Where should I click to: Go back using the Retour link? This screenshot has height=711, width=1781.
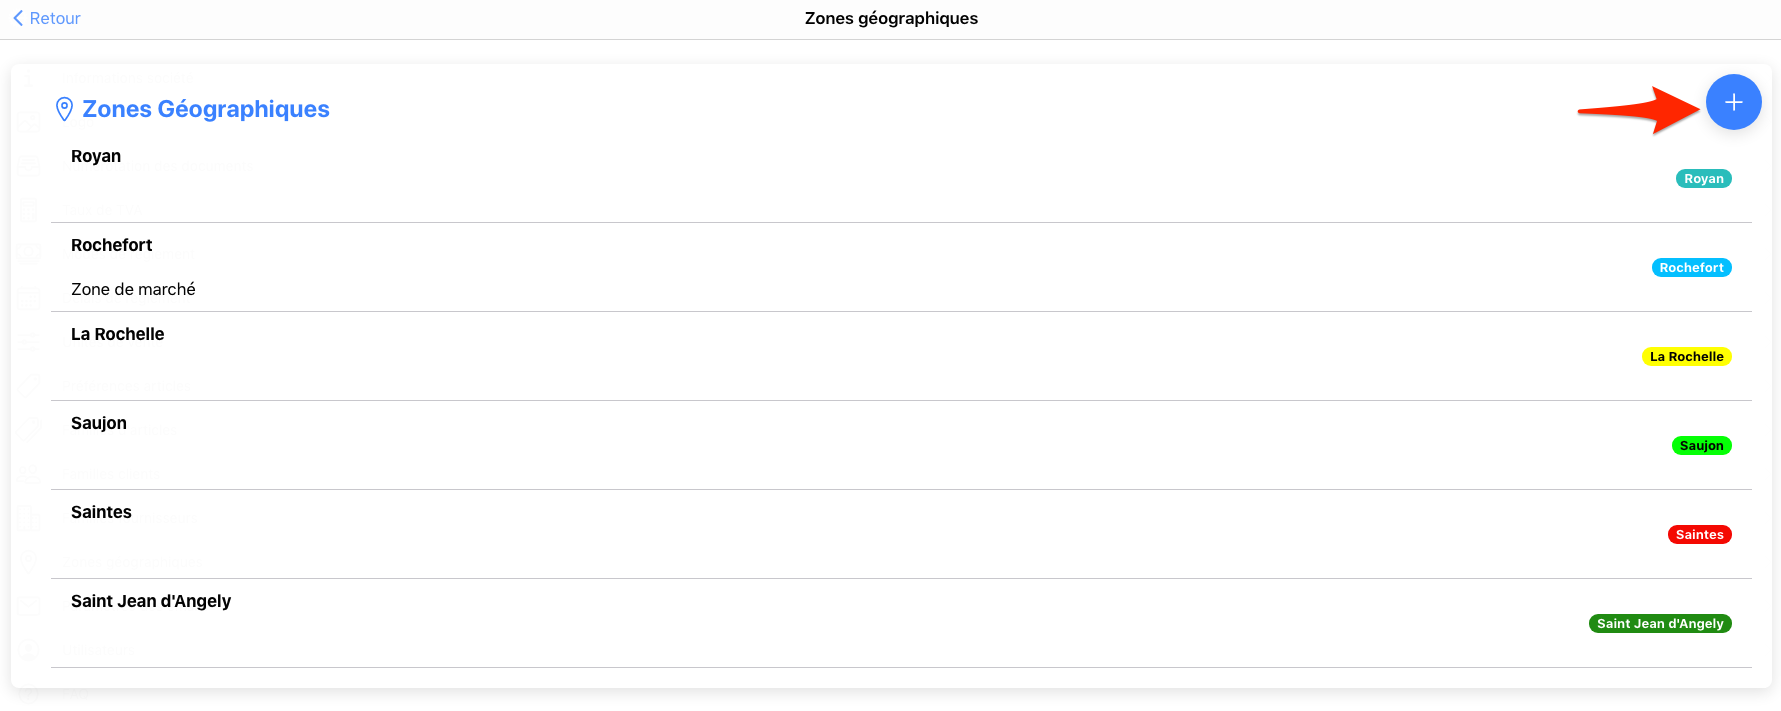(55, 18)
